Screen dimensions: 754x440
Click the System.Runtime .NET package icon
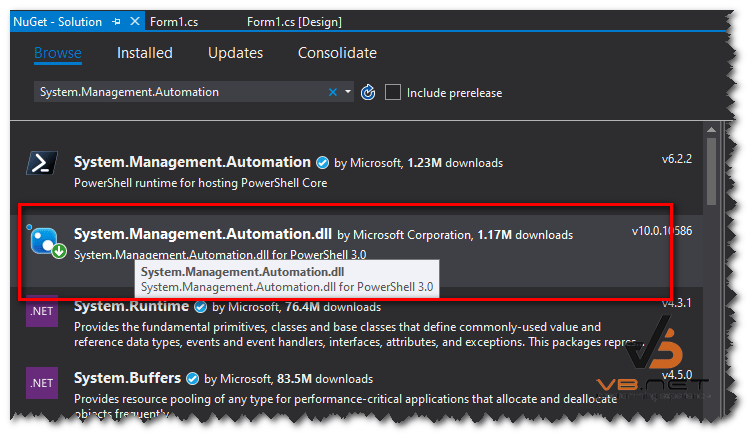click(x=42, y=311)
